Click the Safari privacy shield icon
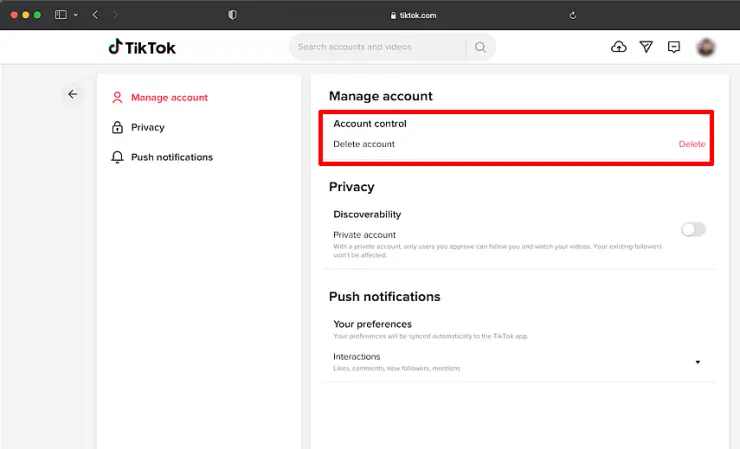This screenshot has width=740, height=449. pyautogui.click(x=232, y=15)
